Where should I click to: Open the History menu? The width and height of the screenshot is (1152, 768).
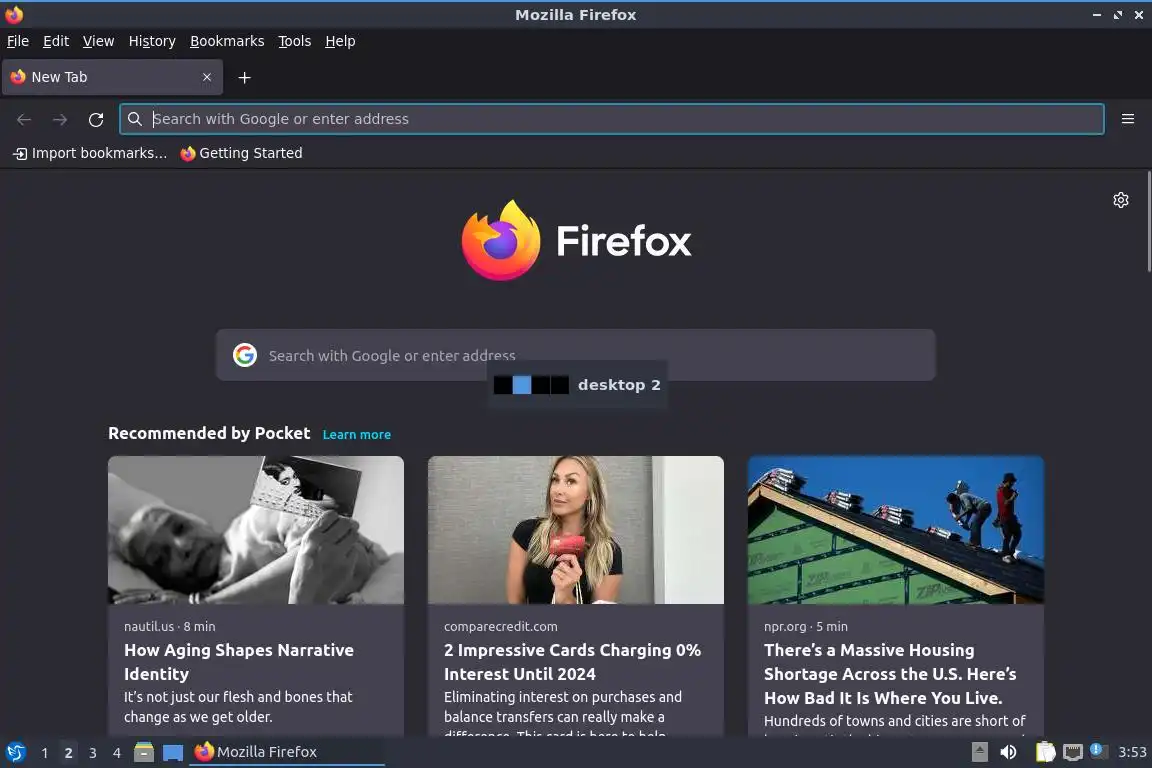pos(152,41)
